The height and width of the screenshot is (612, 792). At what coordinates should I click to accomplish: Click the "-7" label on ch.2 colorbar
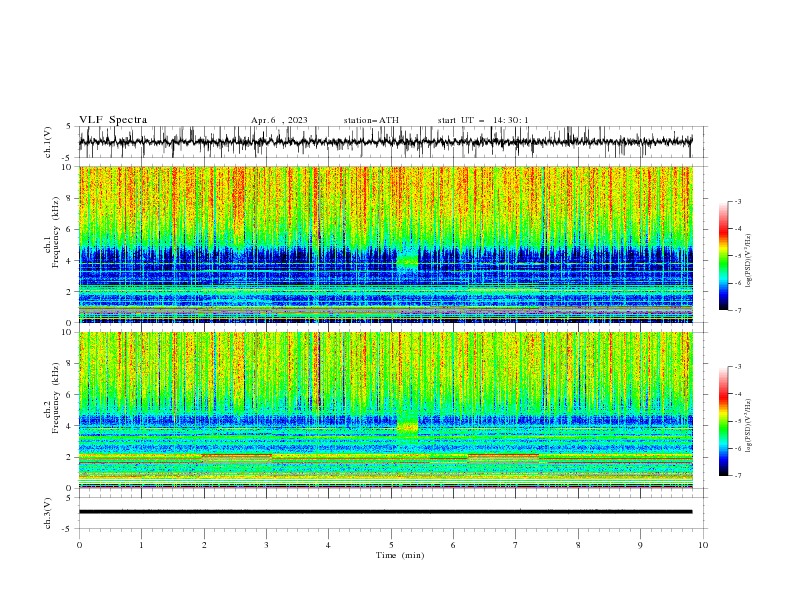(738, 476)
